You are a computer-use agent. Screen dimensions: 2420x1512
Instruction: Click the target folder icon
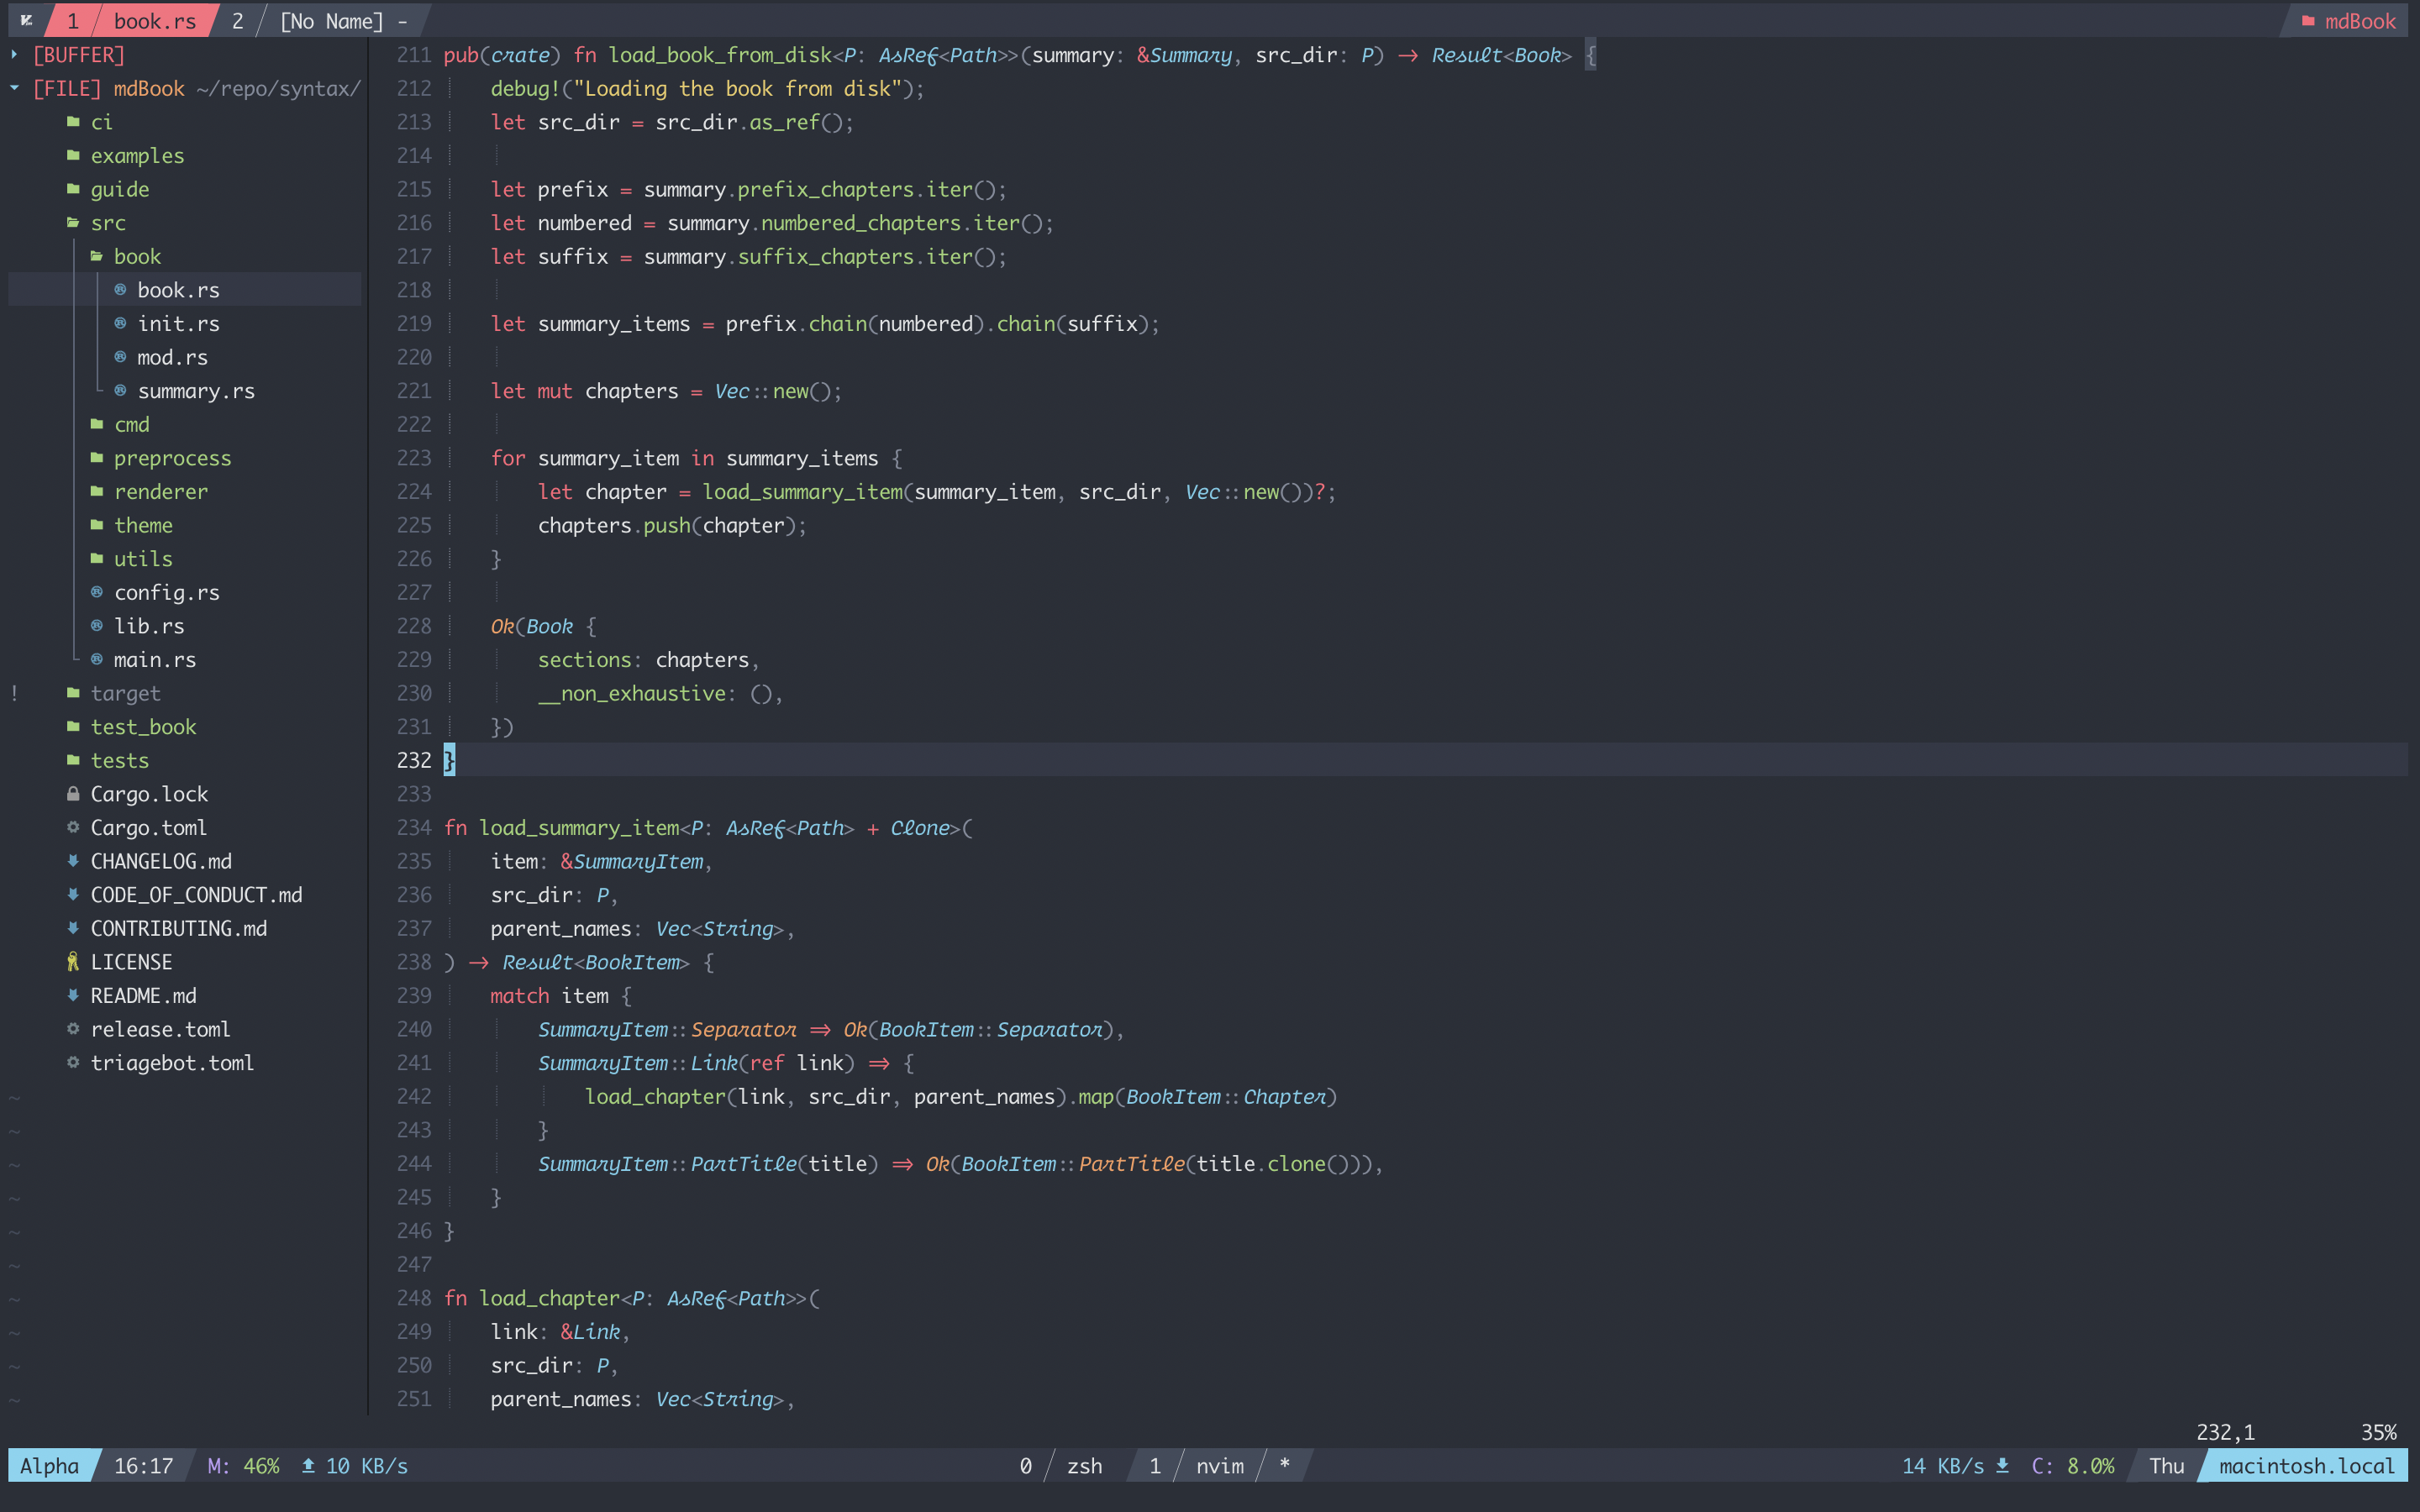point(73,693)
